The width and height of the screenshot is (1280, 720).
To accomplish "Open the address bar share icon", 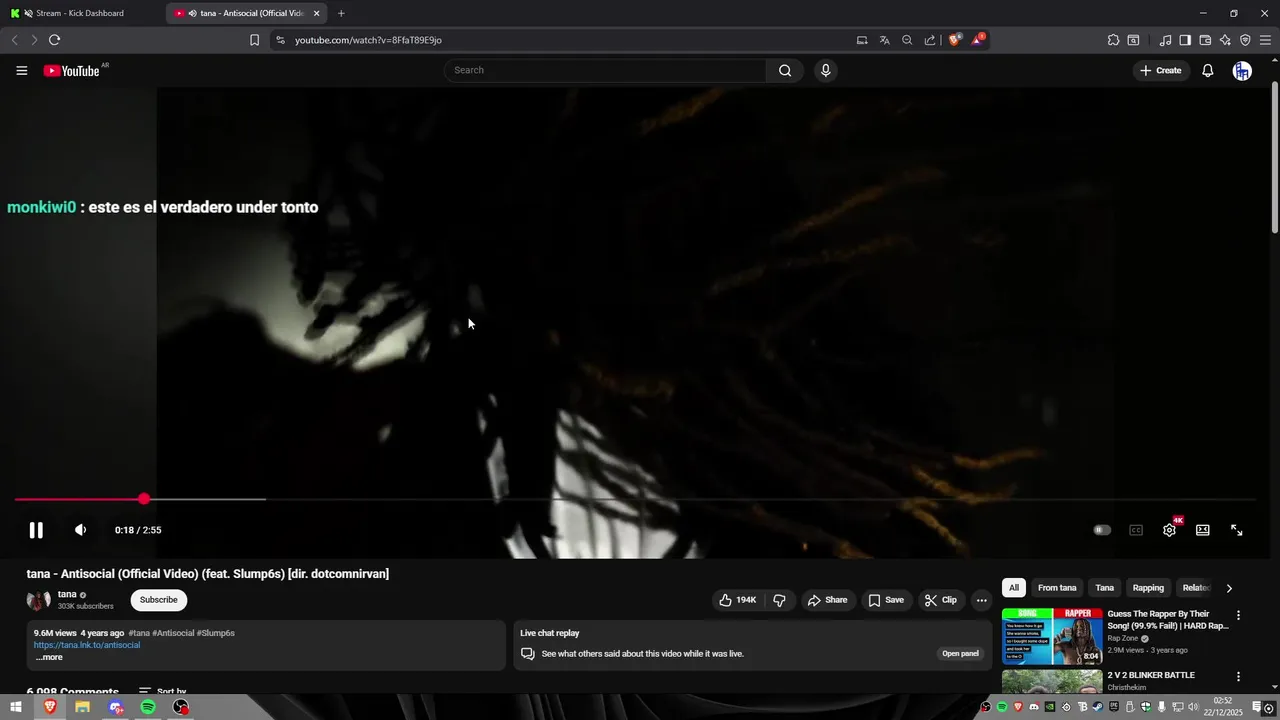I will pos(930,40).
